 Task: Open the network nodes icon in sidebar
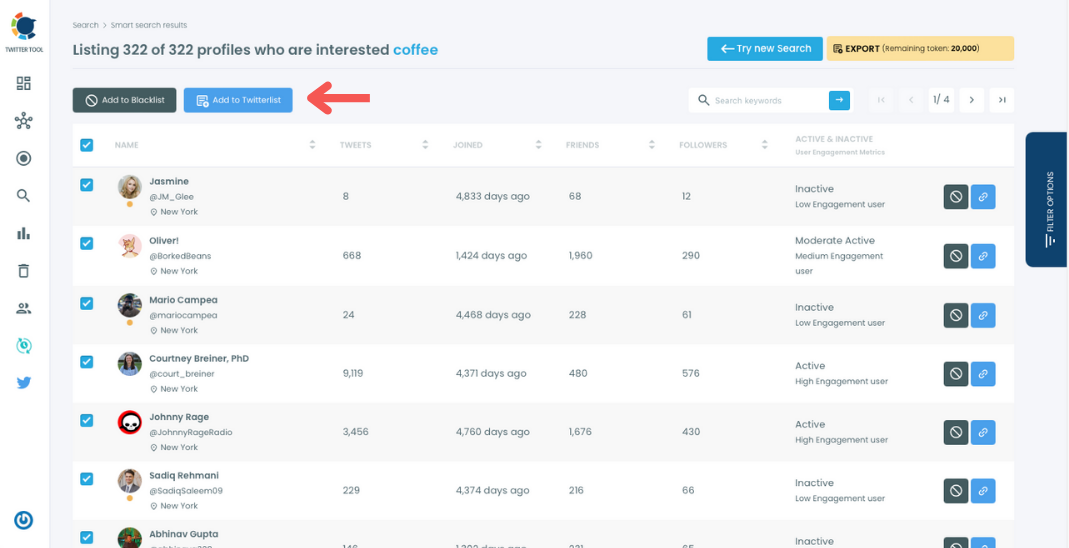24,122
